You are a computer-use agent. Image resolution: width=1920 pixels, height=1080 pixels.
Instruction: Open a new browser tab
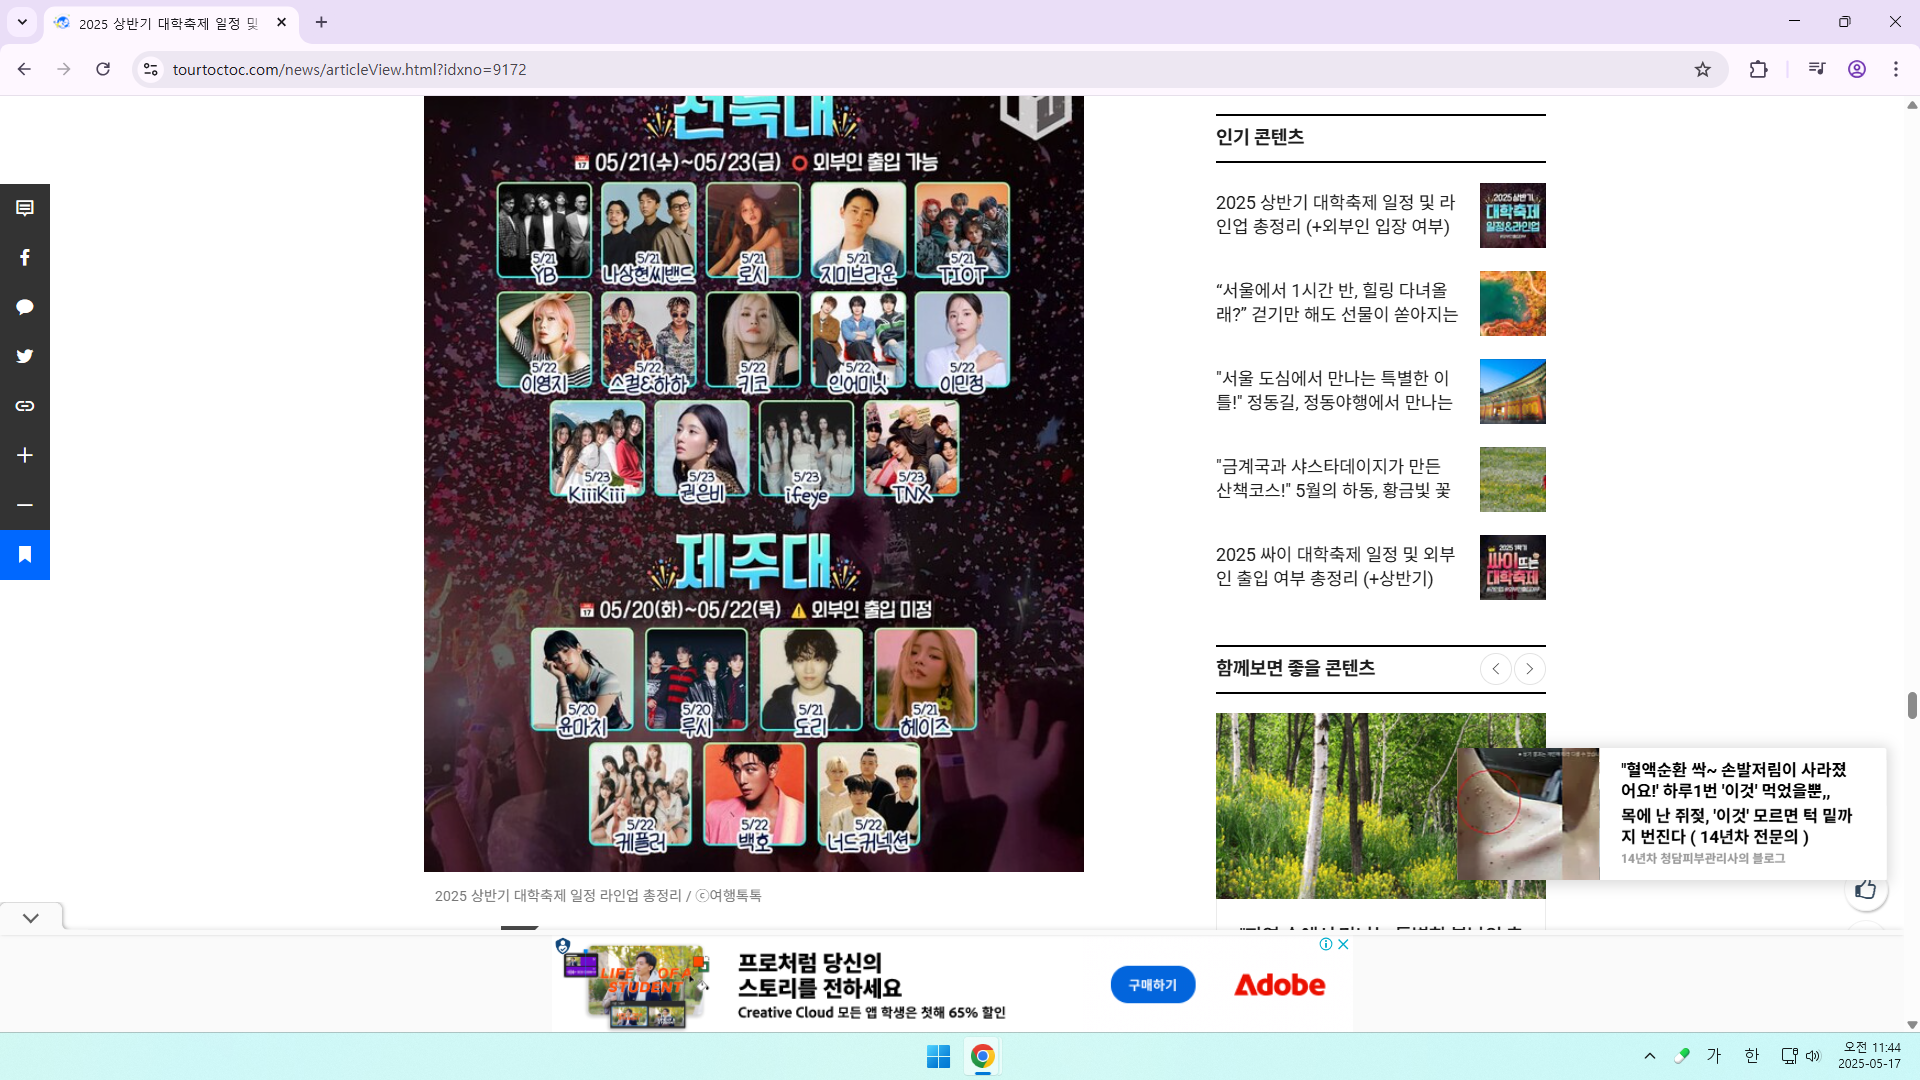tap(321, 22)
